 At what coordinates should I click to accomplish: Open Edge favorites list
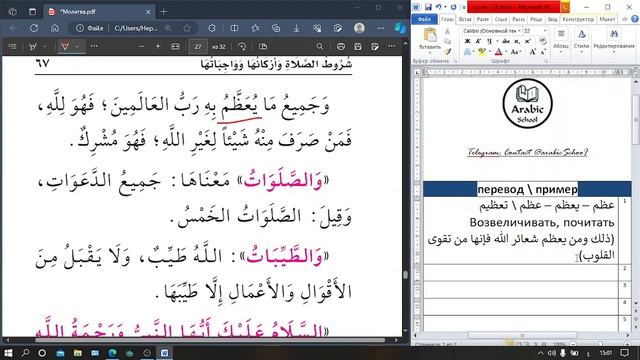(256, 28)
